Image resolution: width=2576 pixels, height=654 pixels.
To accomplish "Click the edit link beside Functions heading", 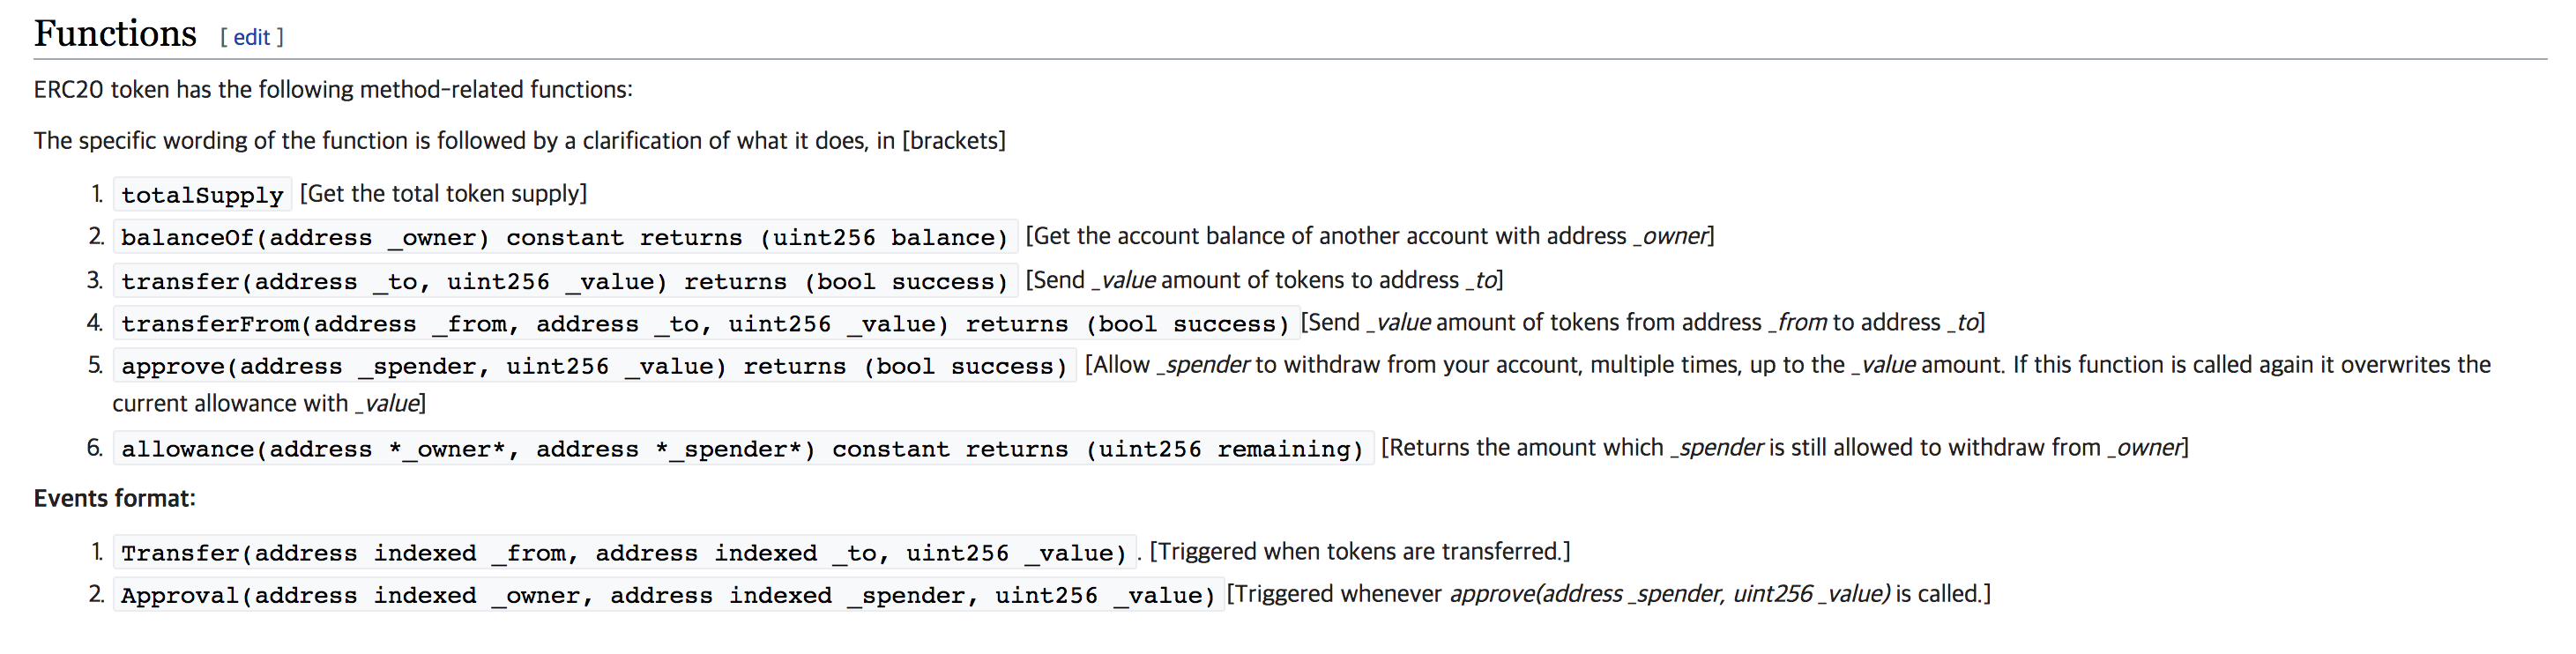I will 251,37.
